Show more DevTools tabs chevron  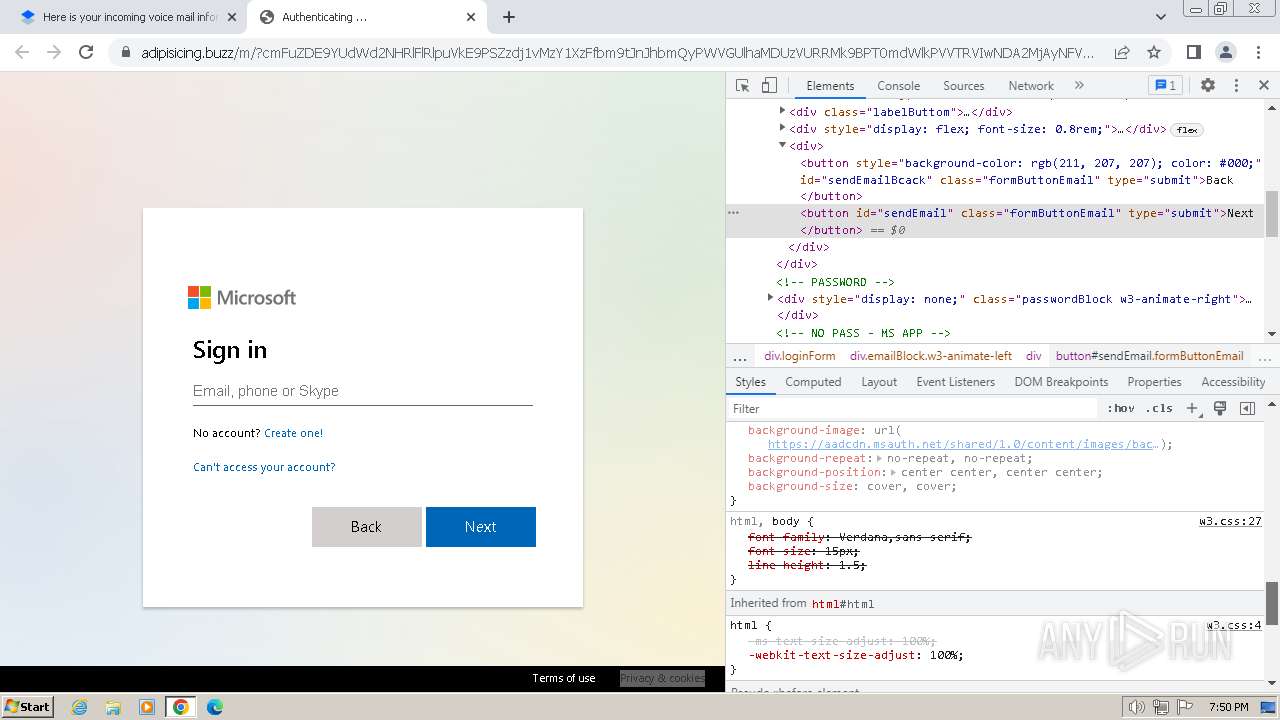pyautogui.click(x=1079, y=86)
